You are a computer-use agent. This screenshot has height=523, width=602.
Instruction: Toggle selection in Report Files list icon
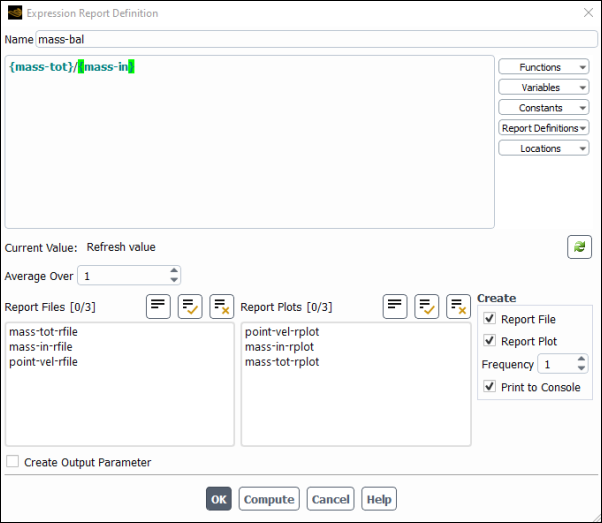point(158,306)
